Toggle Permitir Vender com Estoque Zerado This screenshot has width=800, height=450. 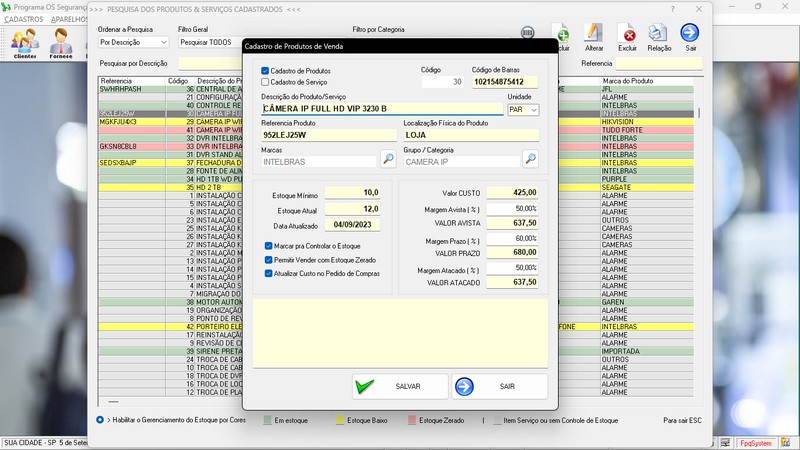[x=268, y=260]
